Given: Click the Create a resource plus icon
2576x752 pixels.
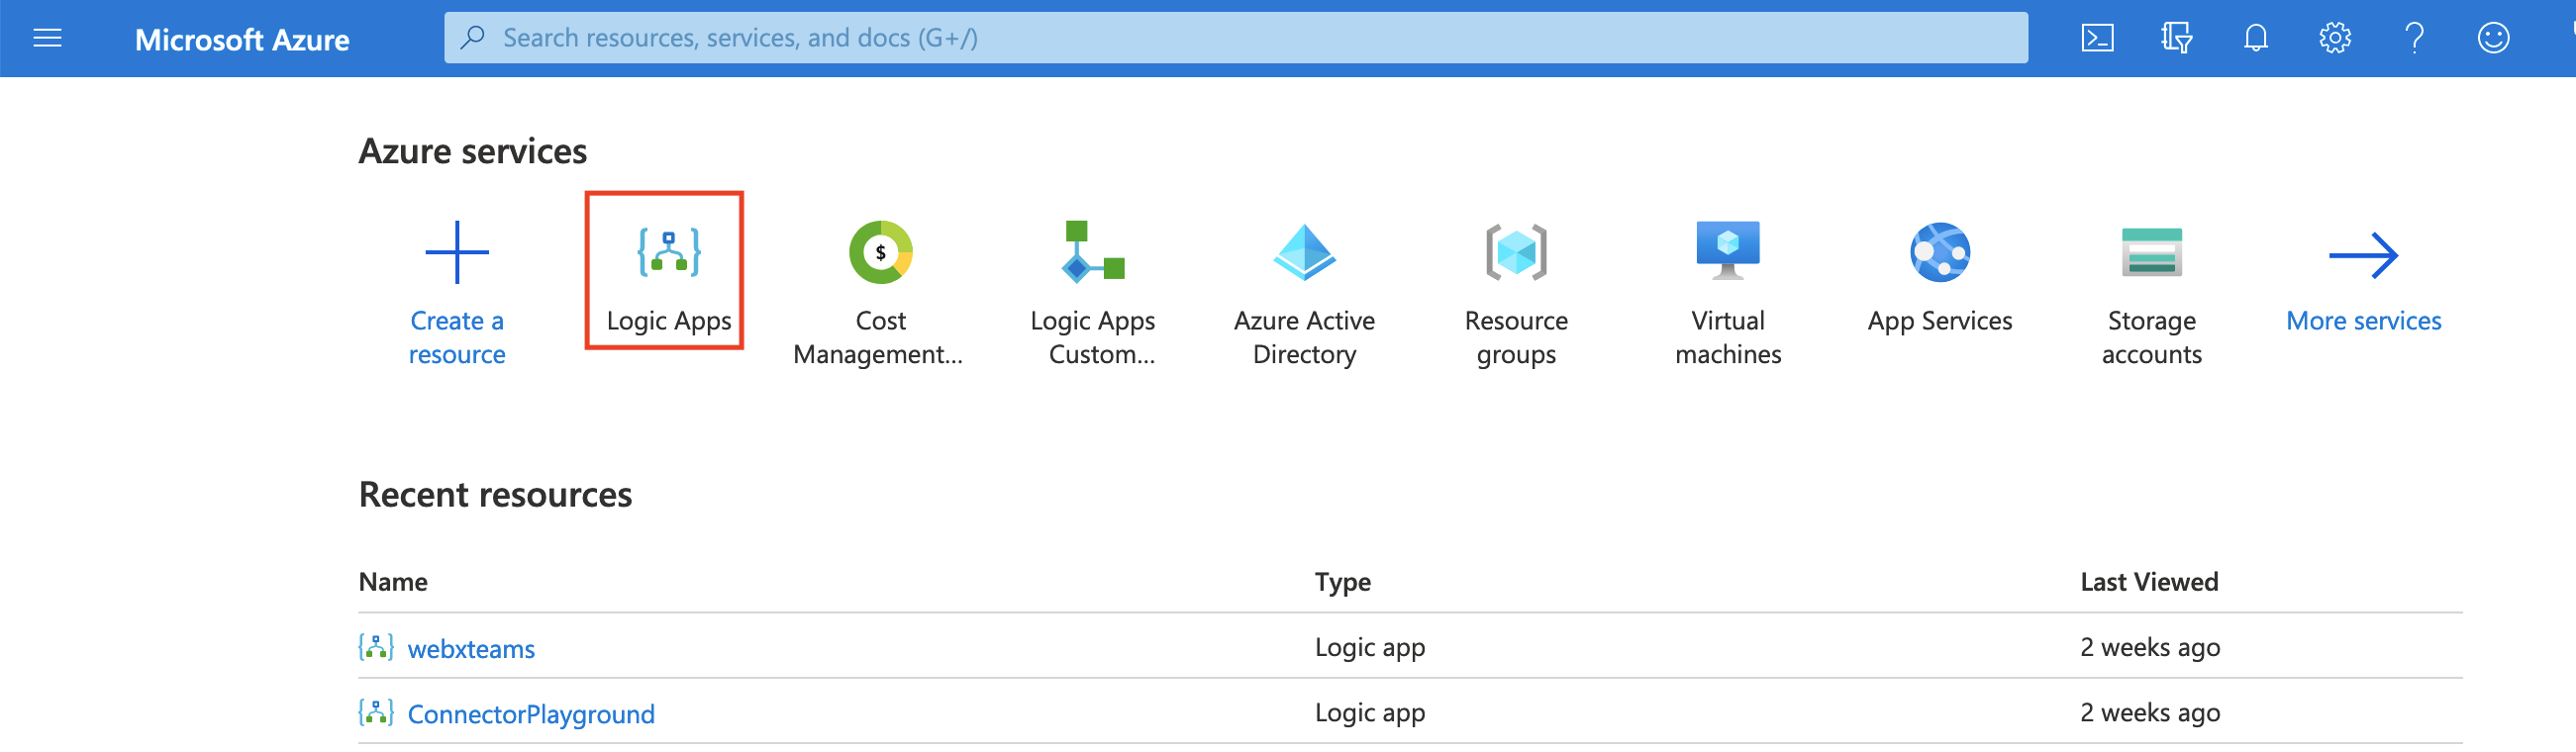Looking at the screenshot, I should coord(457,252).
